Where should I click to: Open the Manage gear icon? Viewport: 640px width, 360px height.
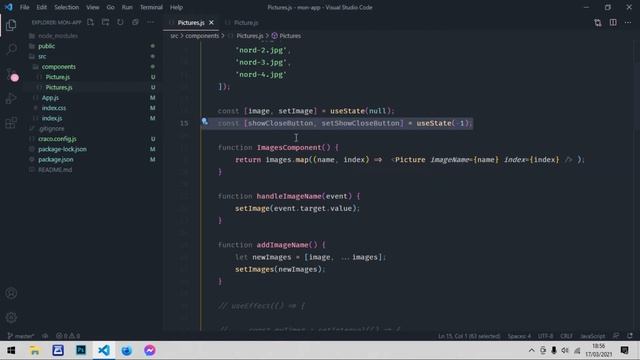(x=11, y=317)
